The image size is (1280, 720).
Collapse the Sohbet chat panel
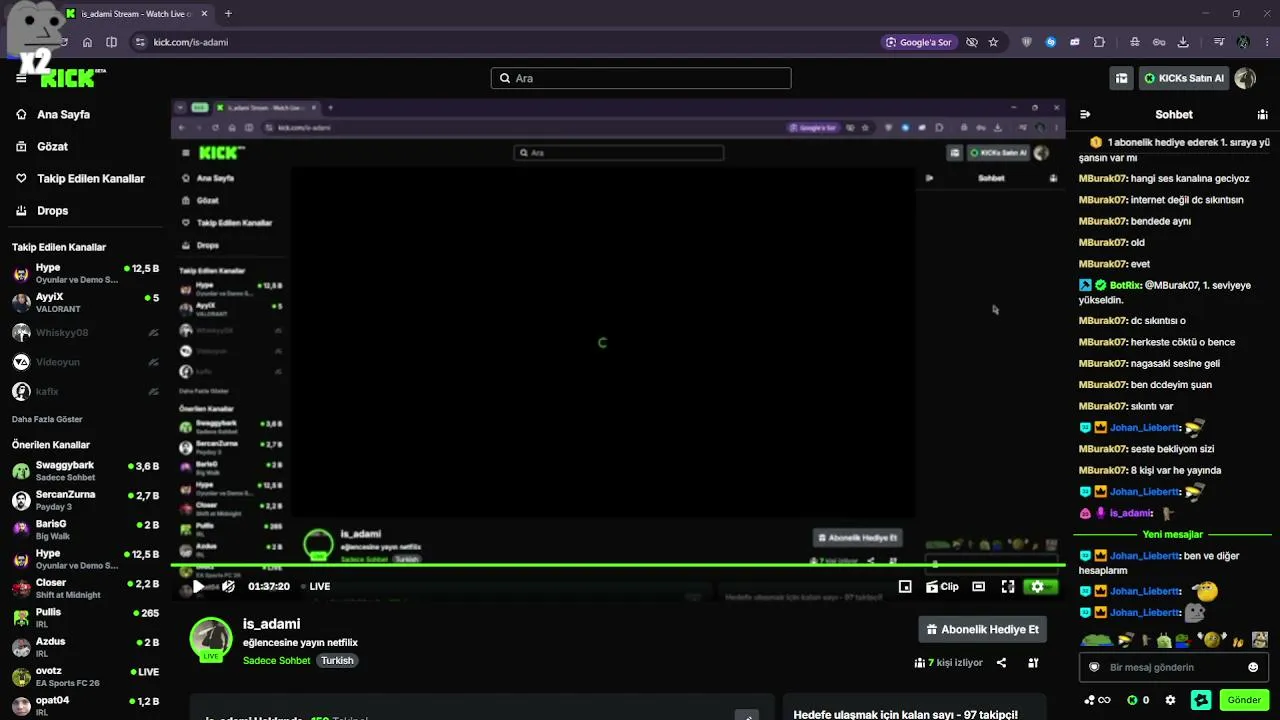1085,114
